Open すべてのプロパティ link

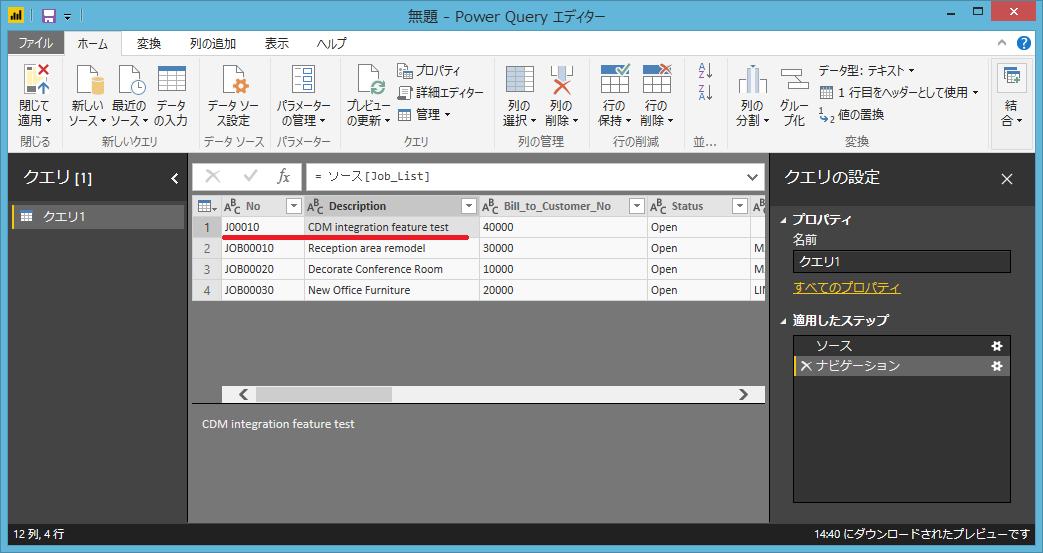[x=847, y=287]
